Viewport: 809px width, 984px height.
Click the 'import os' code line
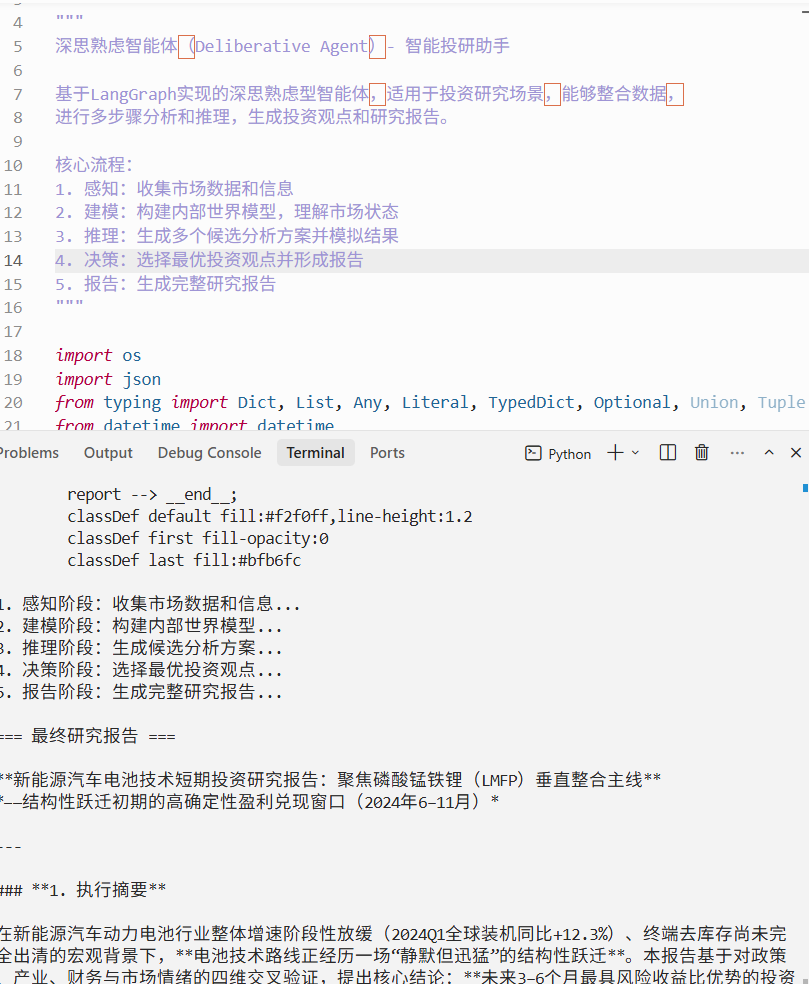tap(99, 355)
